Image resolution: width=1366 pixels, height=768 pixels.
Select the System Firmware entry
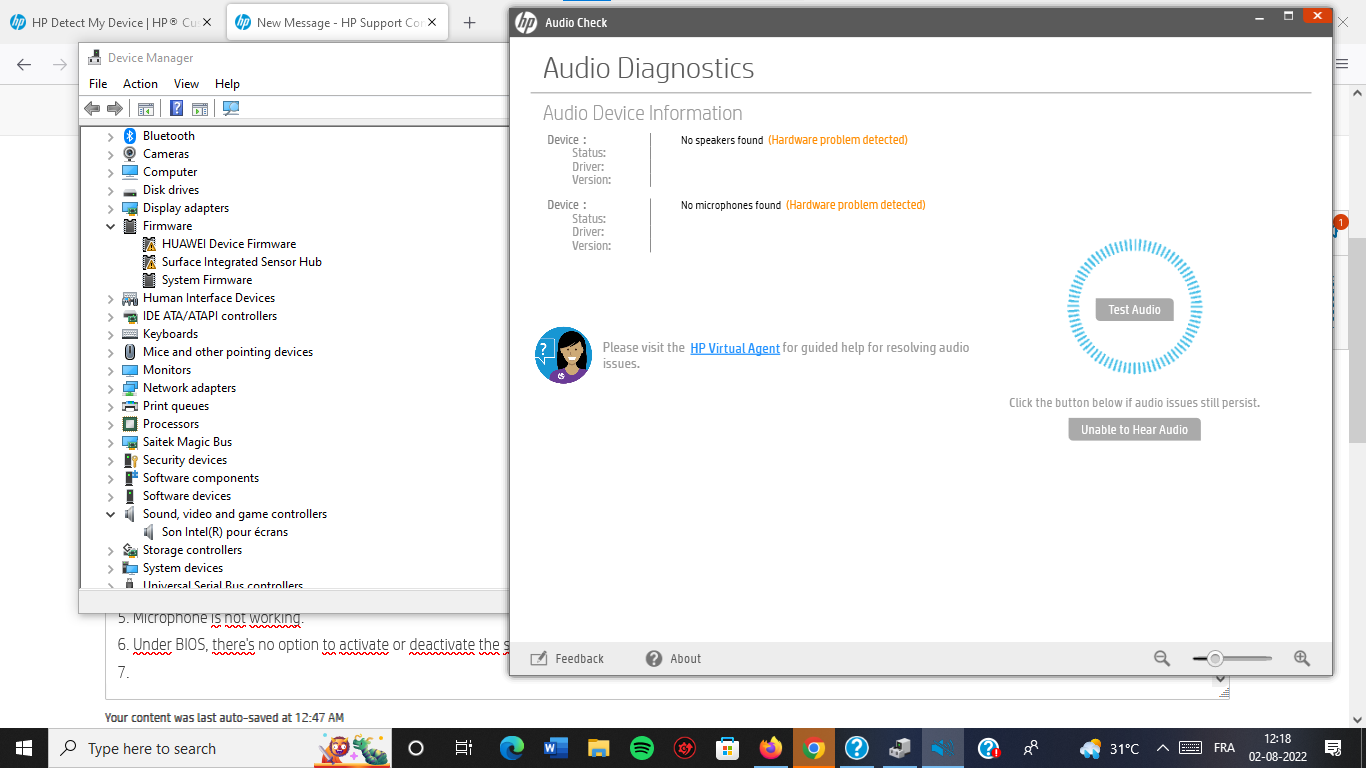[x=207, y=280]
